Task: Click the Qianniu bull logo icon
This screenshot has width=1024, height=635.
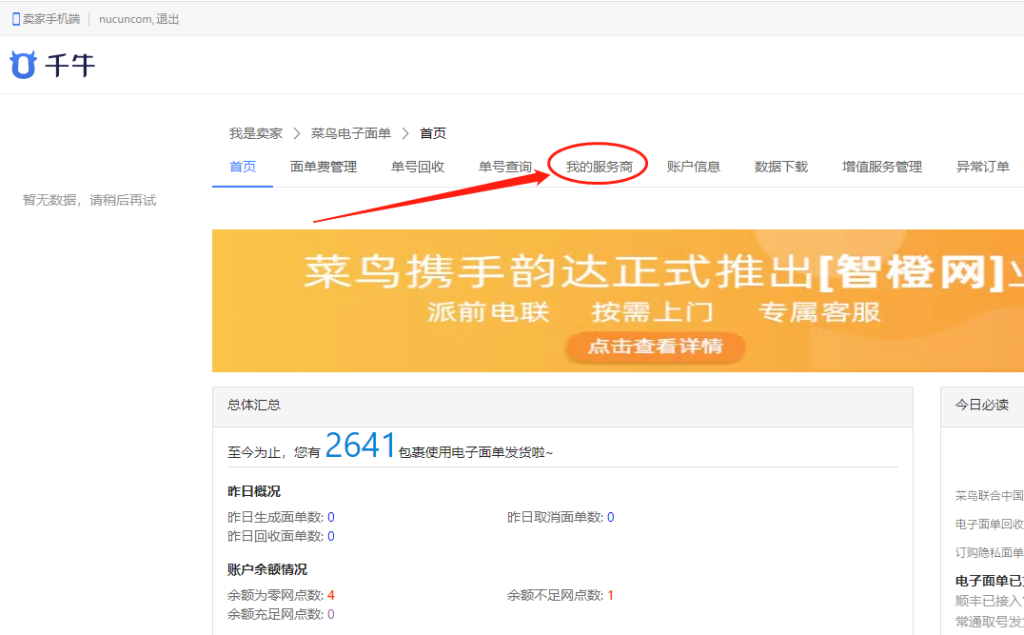Action: pos(23,65)
